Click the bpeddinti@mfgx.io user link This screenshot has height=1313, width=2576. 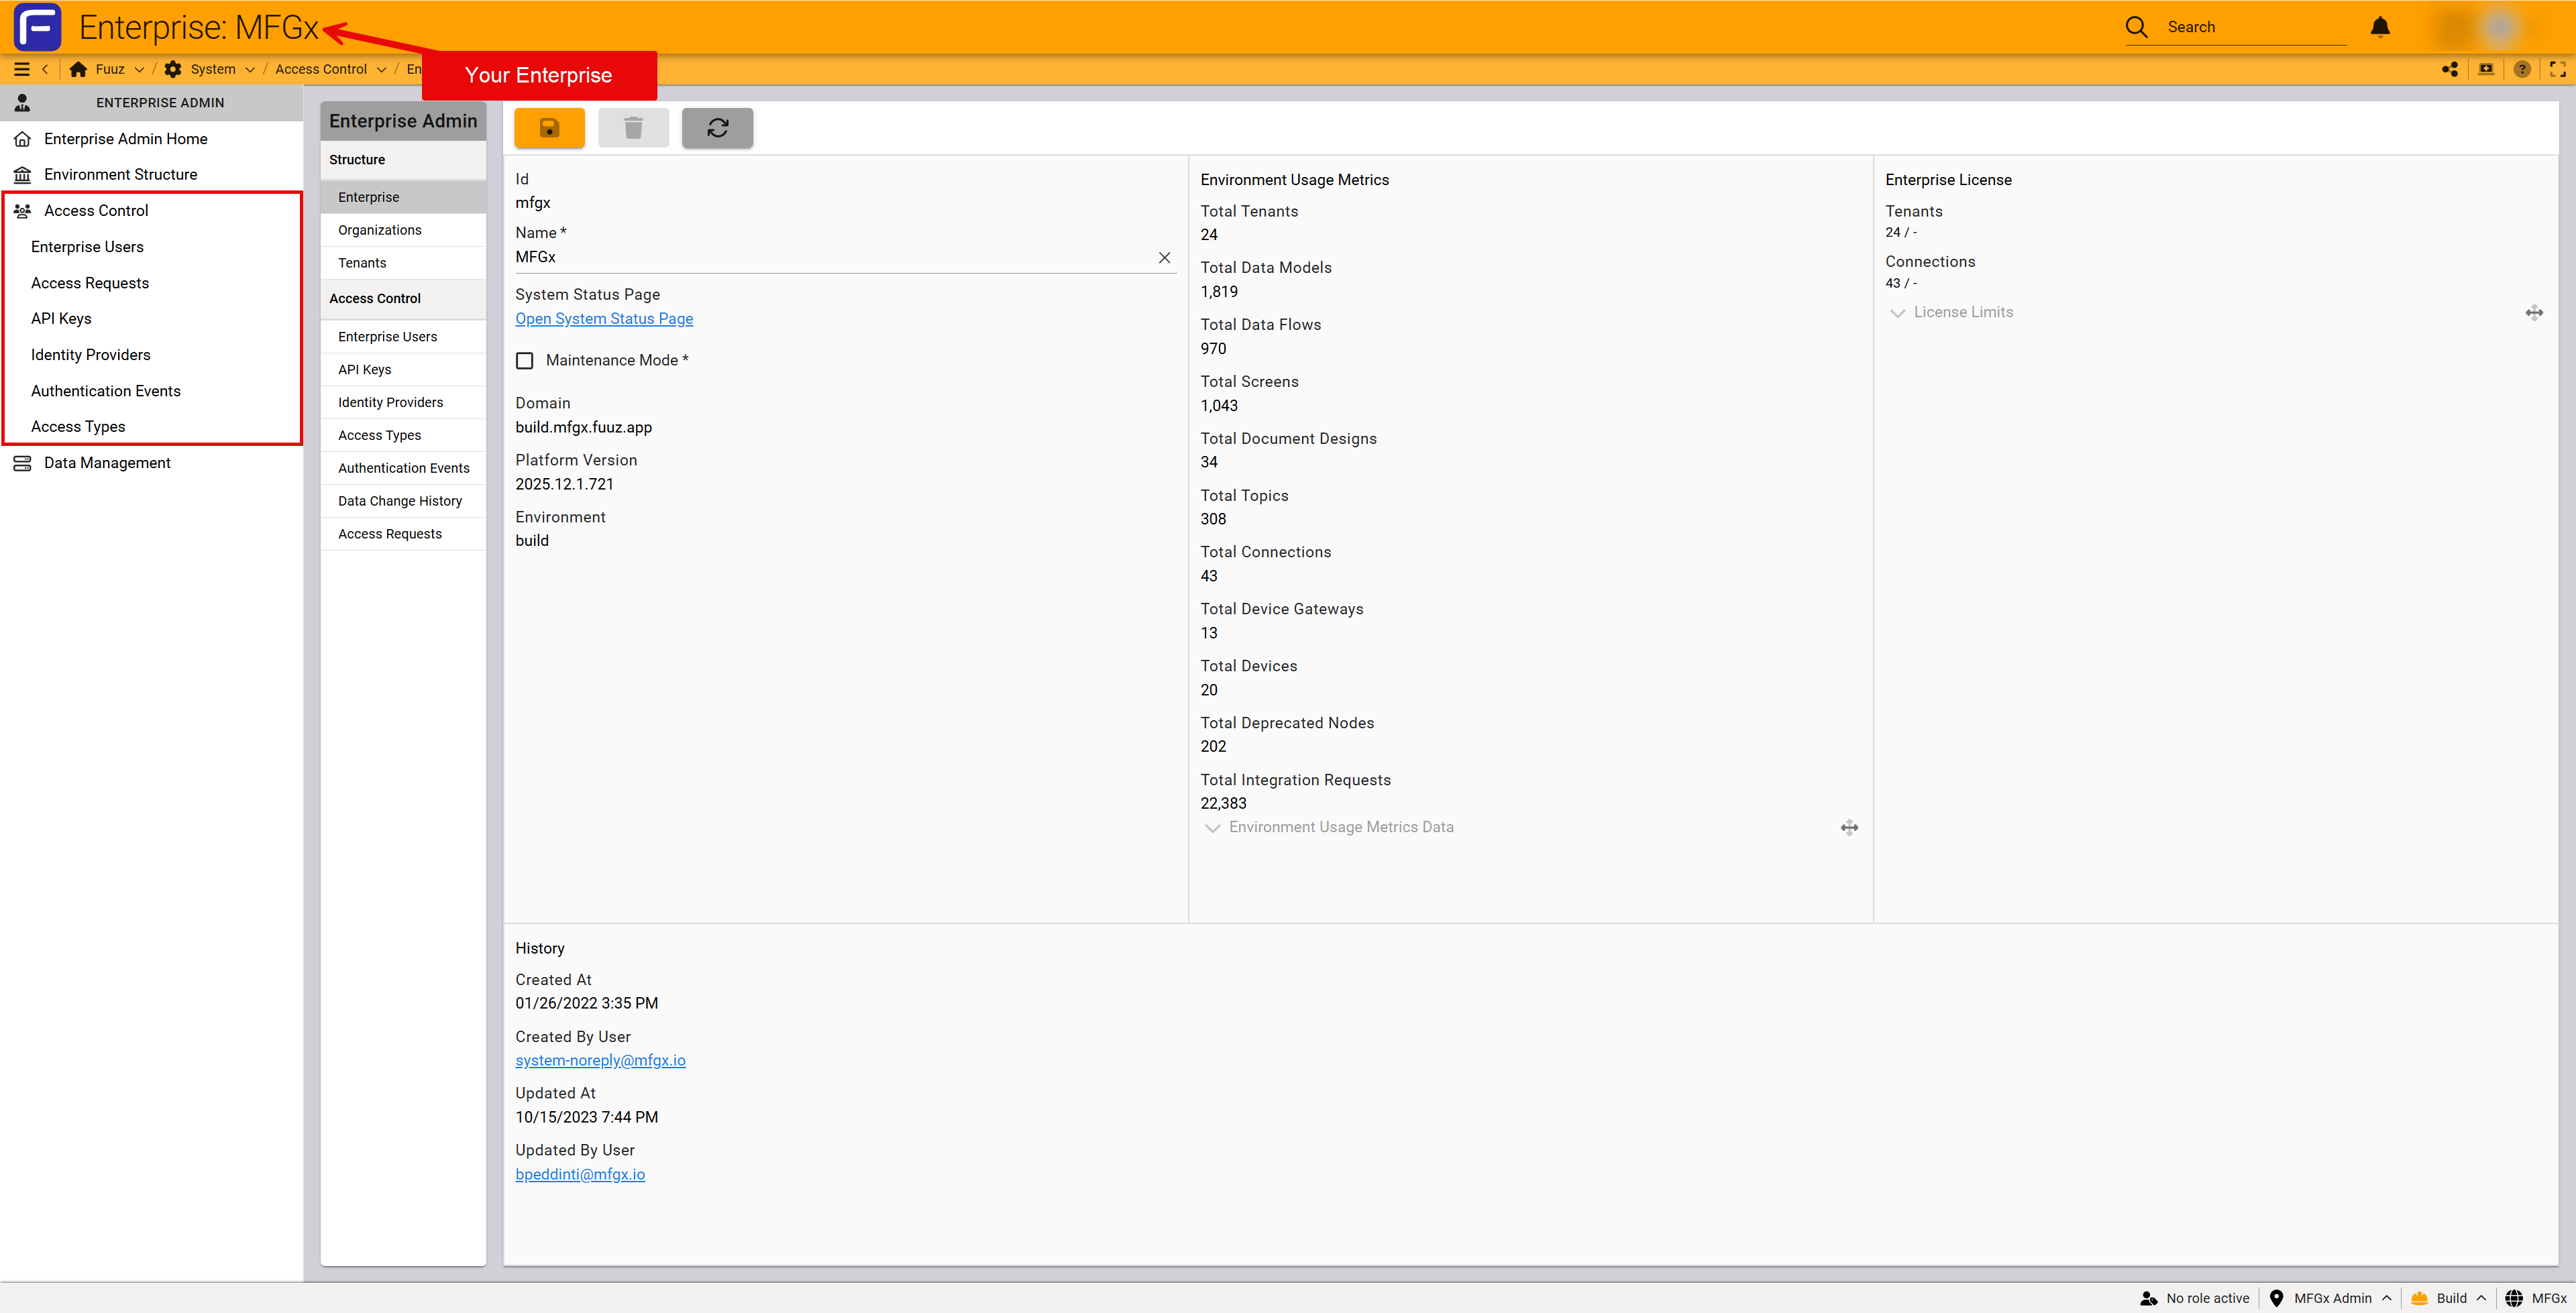(580, 1174)
